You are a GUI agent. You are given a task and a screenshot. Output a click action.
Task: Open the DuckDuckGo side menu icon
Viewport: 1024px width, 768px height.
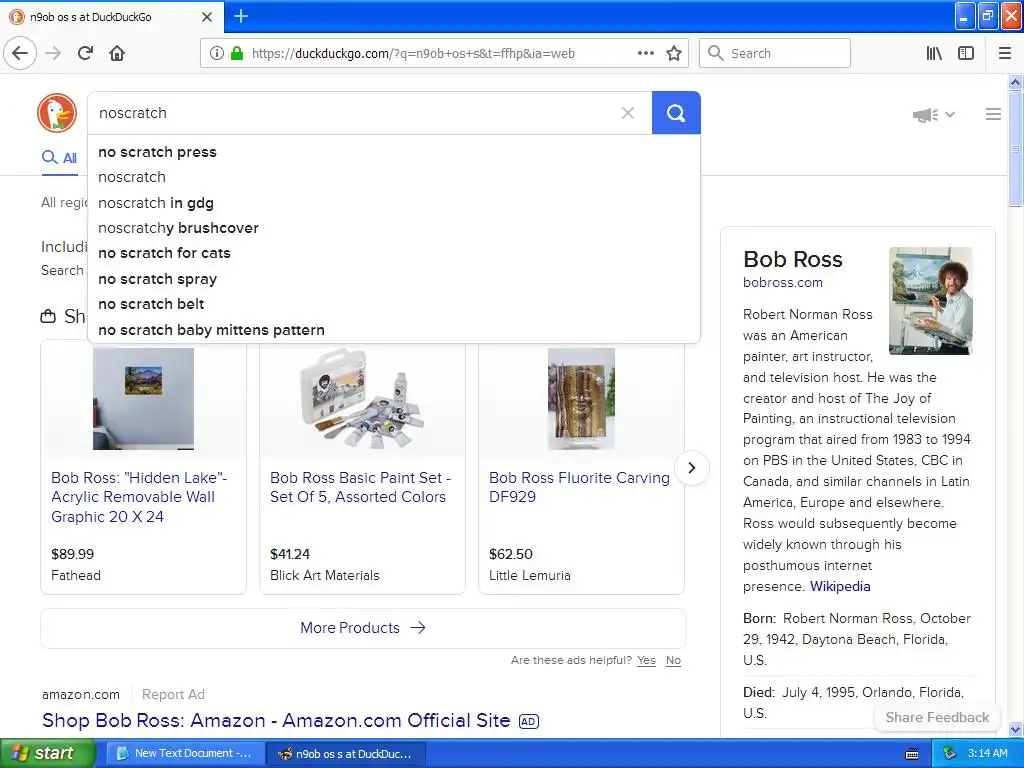coord(993,114)
